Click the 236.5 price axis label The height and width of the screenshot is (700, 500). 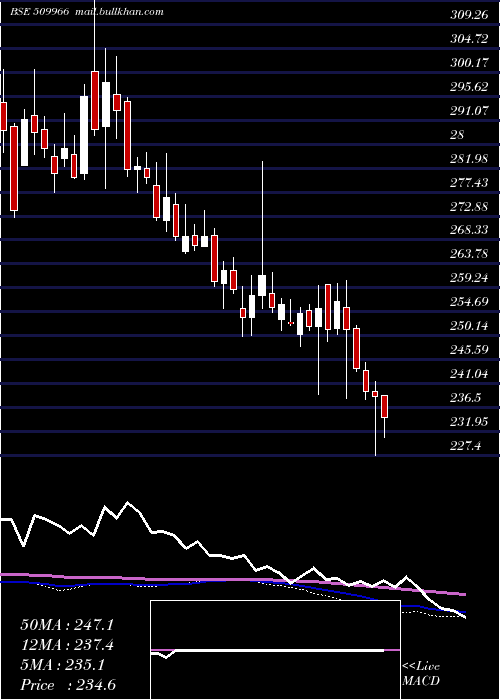click(x=466, y=397)
